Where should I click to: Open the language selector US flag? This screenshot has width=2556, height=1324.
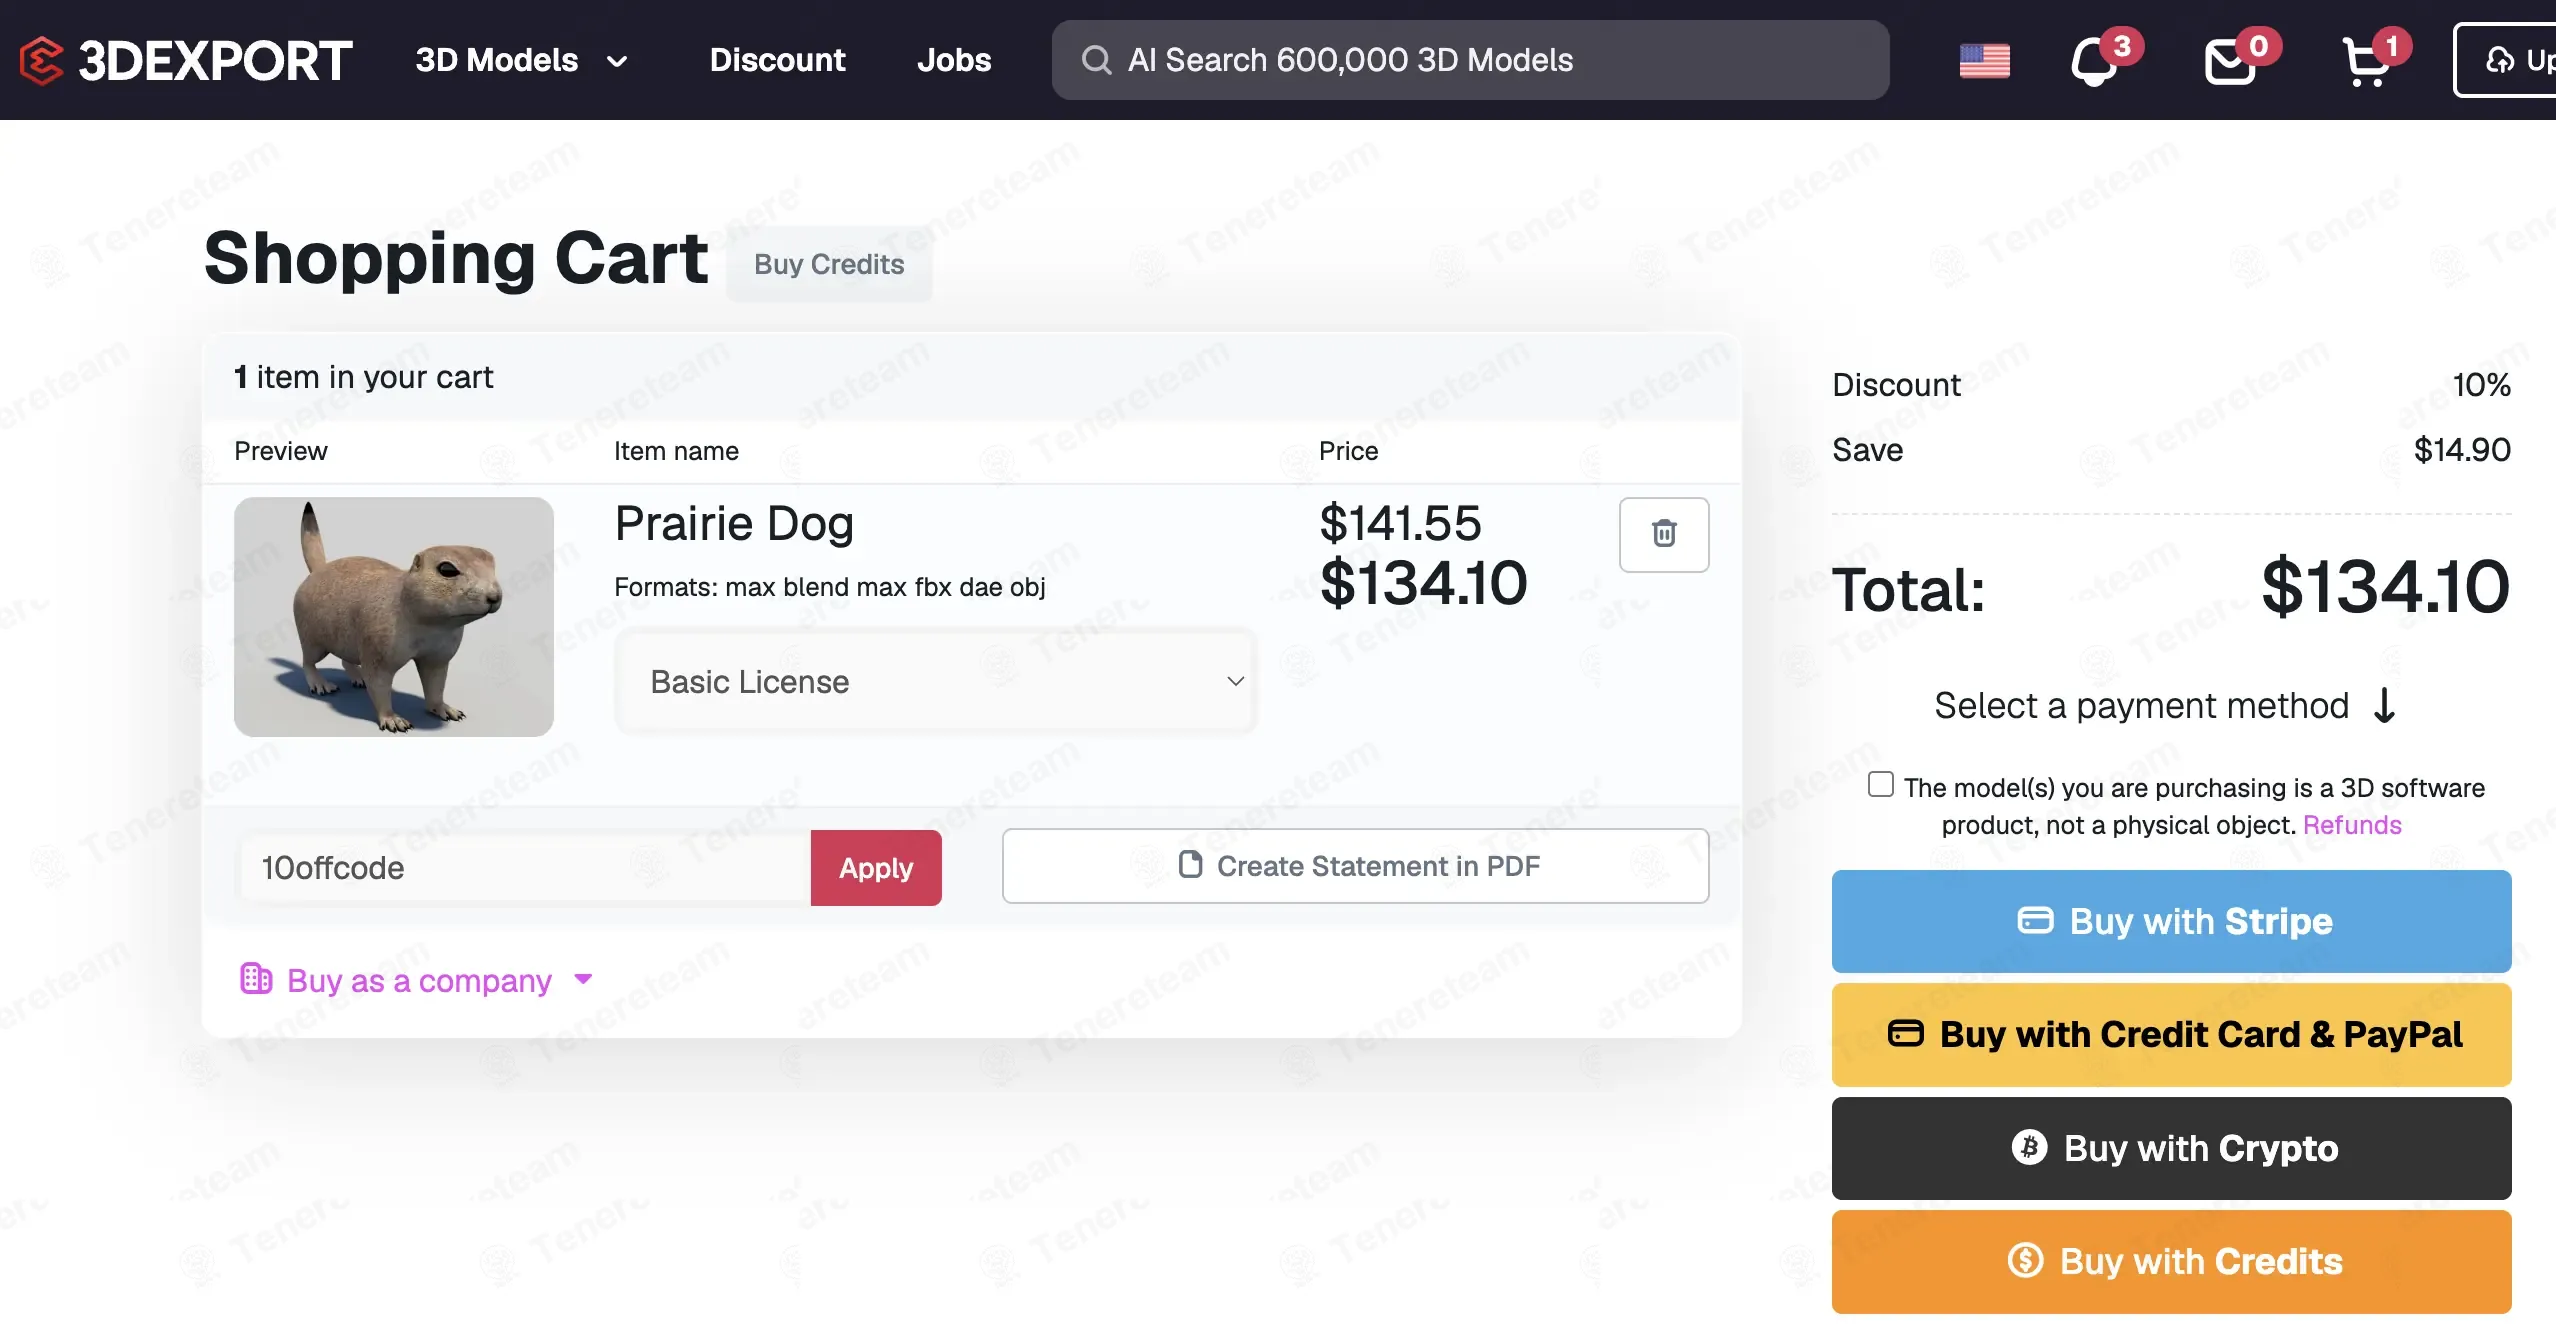click(x=1984, y=61)
